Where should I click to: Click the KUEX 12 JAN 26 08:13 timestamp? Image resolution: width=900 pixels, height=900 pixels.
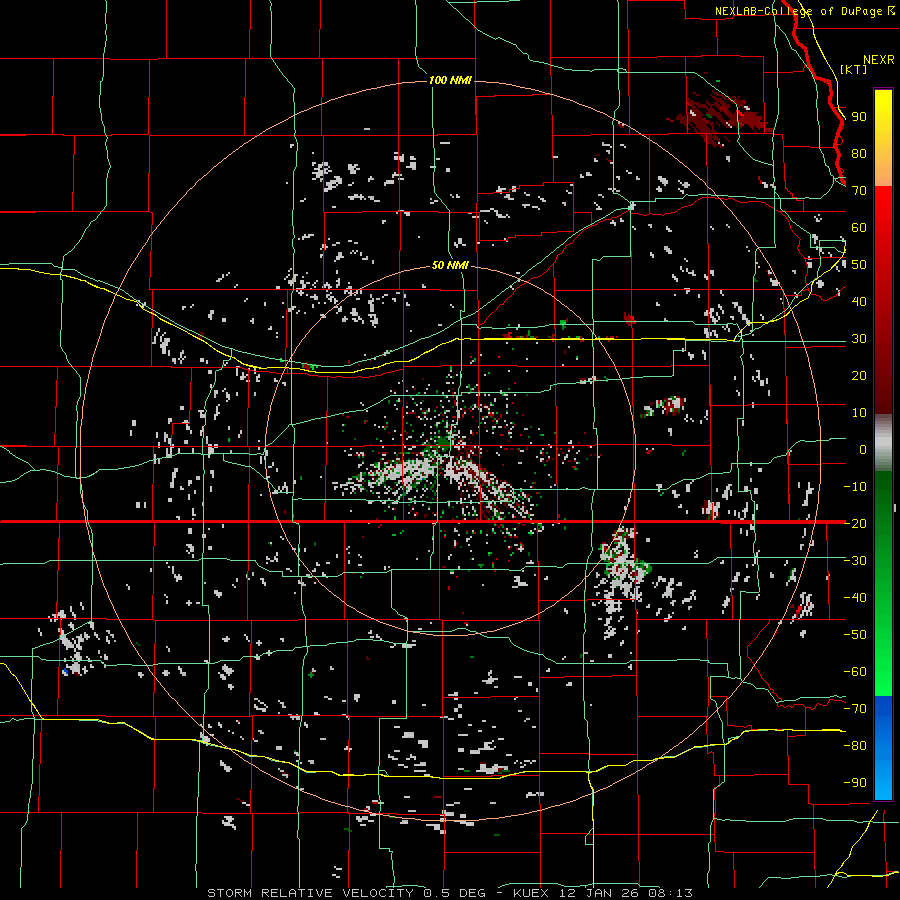click(x=603, y=893)
